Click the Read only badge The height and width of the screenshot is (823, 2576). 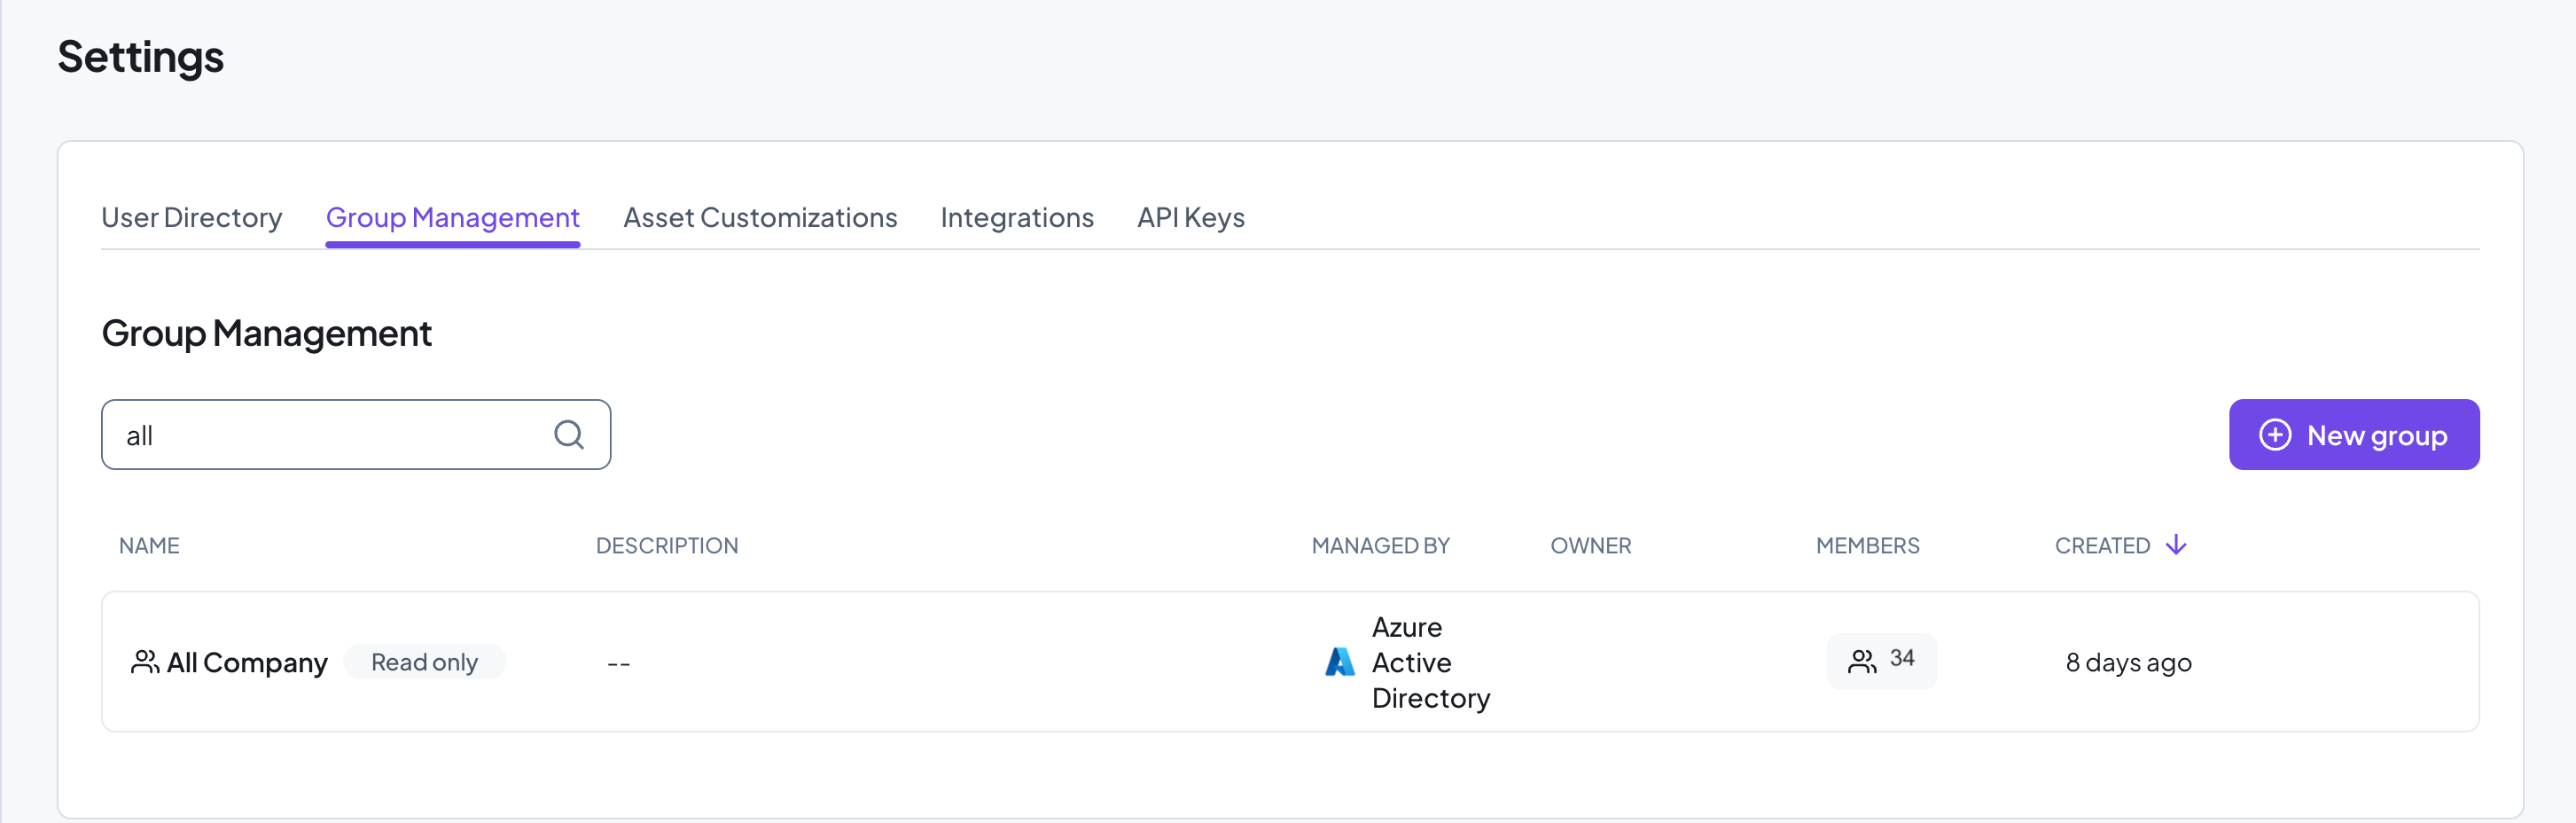[424, 662]
